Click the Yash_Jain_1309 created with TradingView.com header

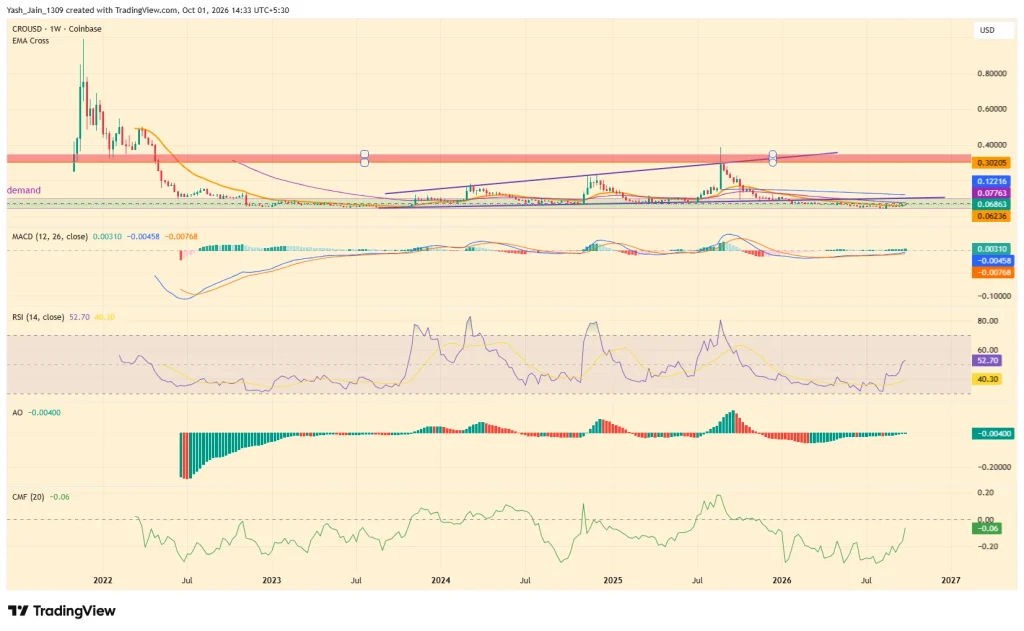pos(148,10)
